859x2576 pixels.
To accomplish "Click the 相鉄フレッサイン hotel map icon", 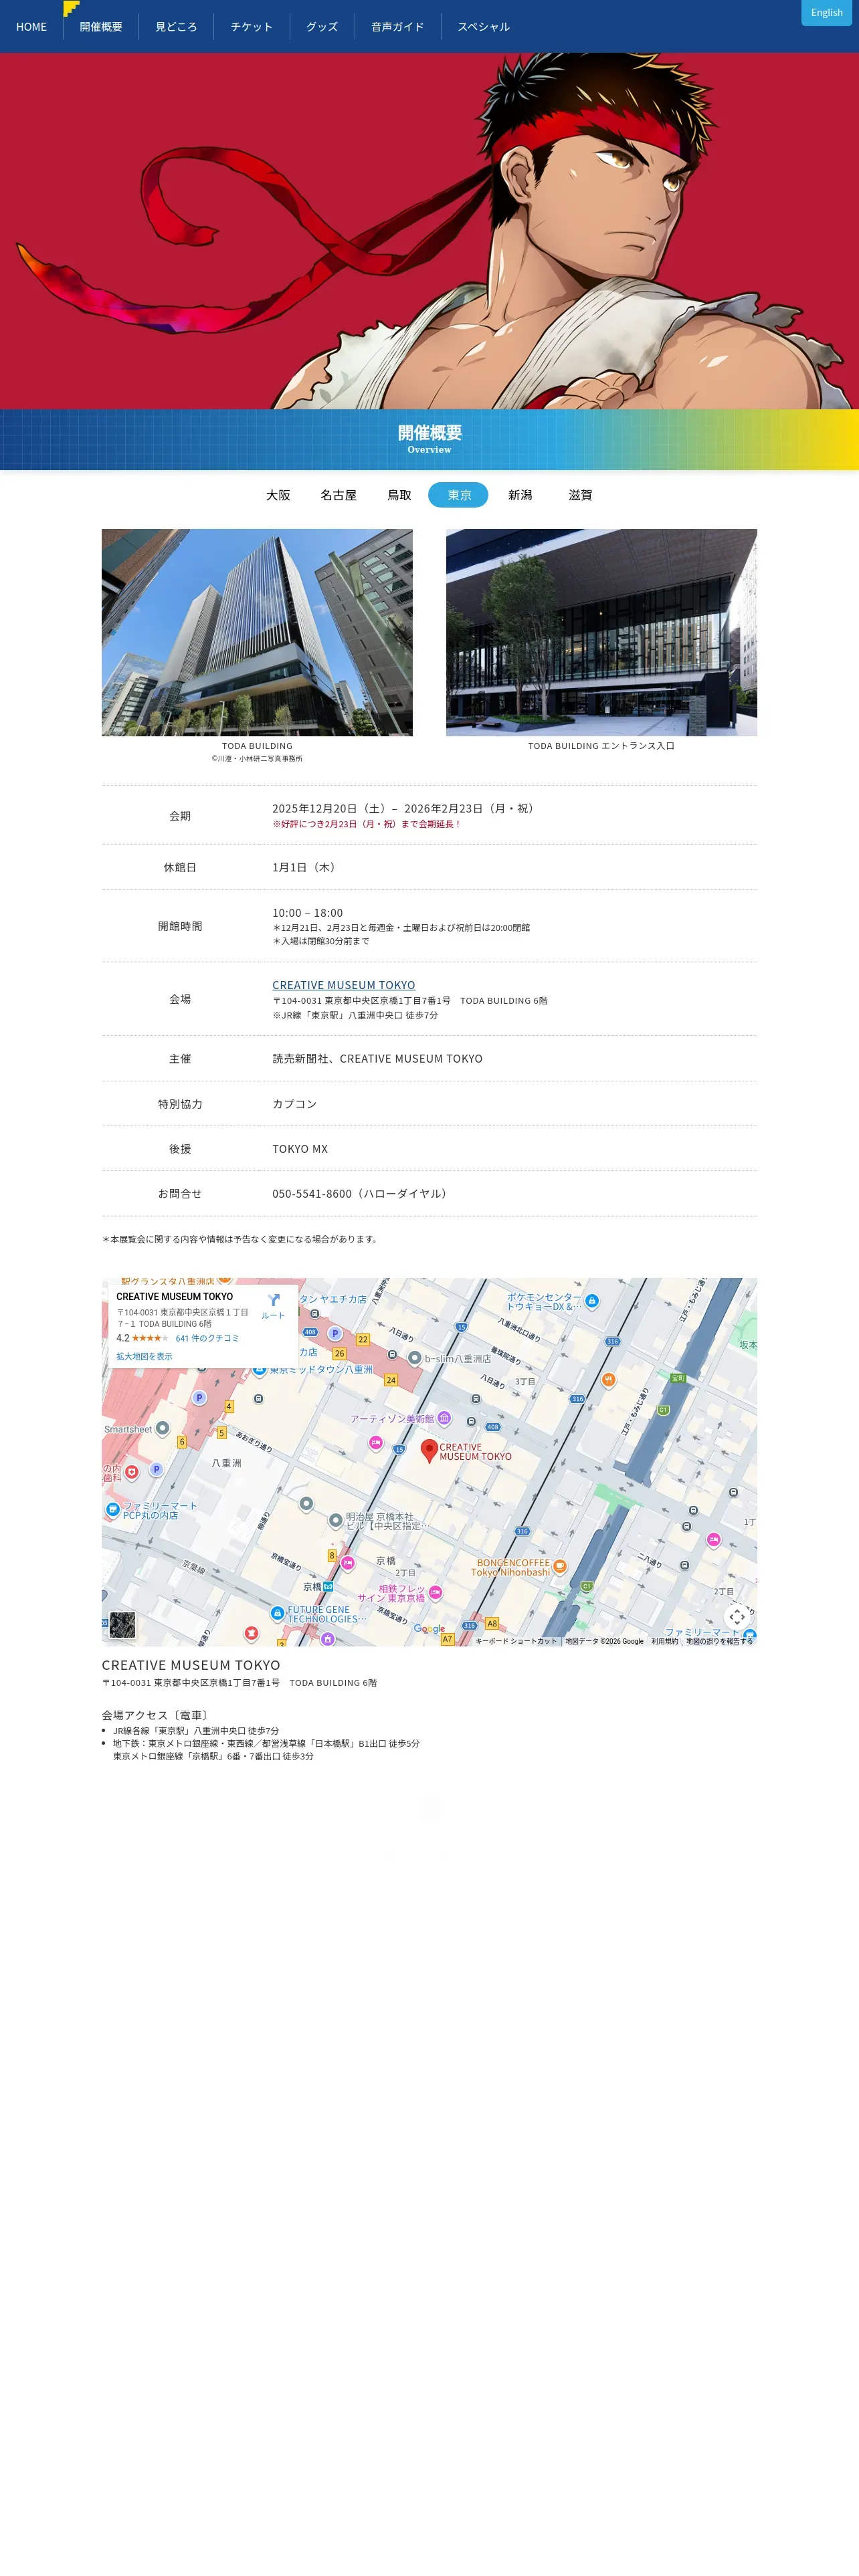I will tap(435, 1592).
